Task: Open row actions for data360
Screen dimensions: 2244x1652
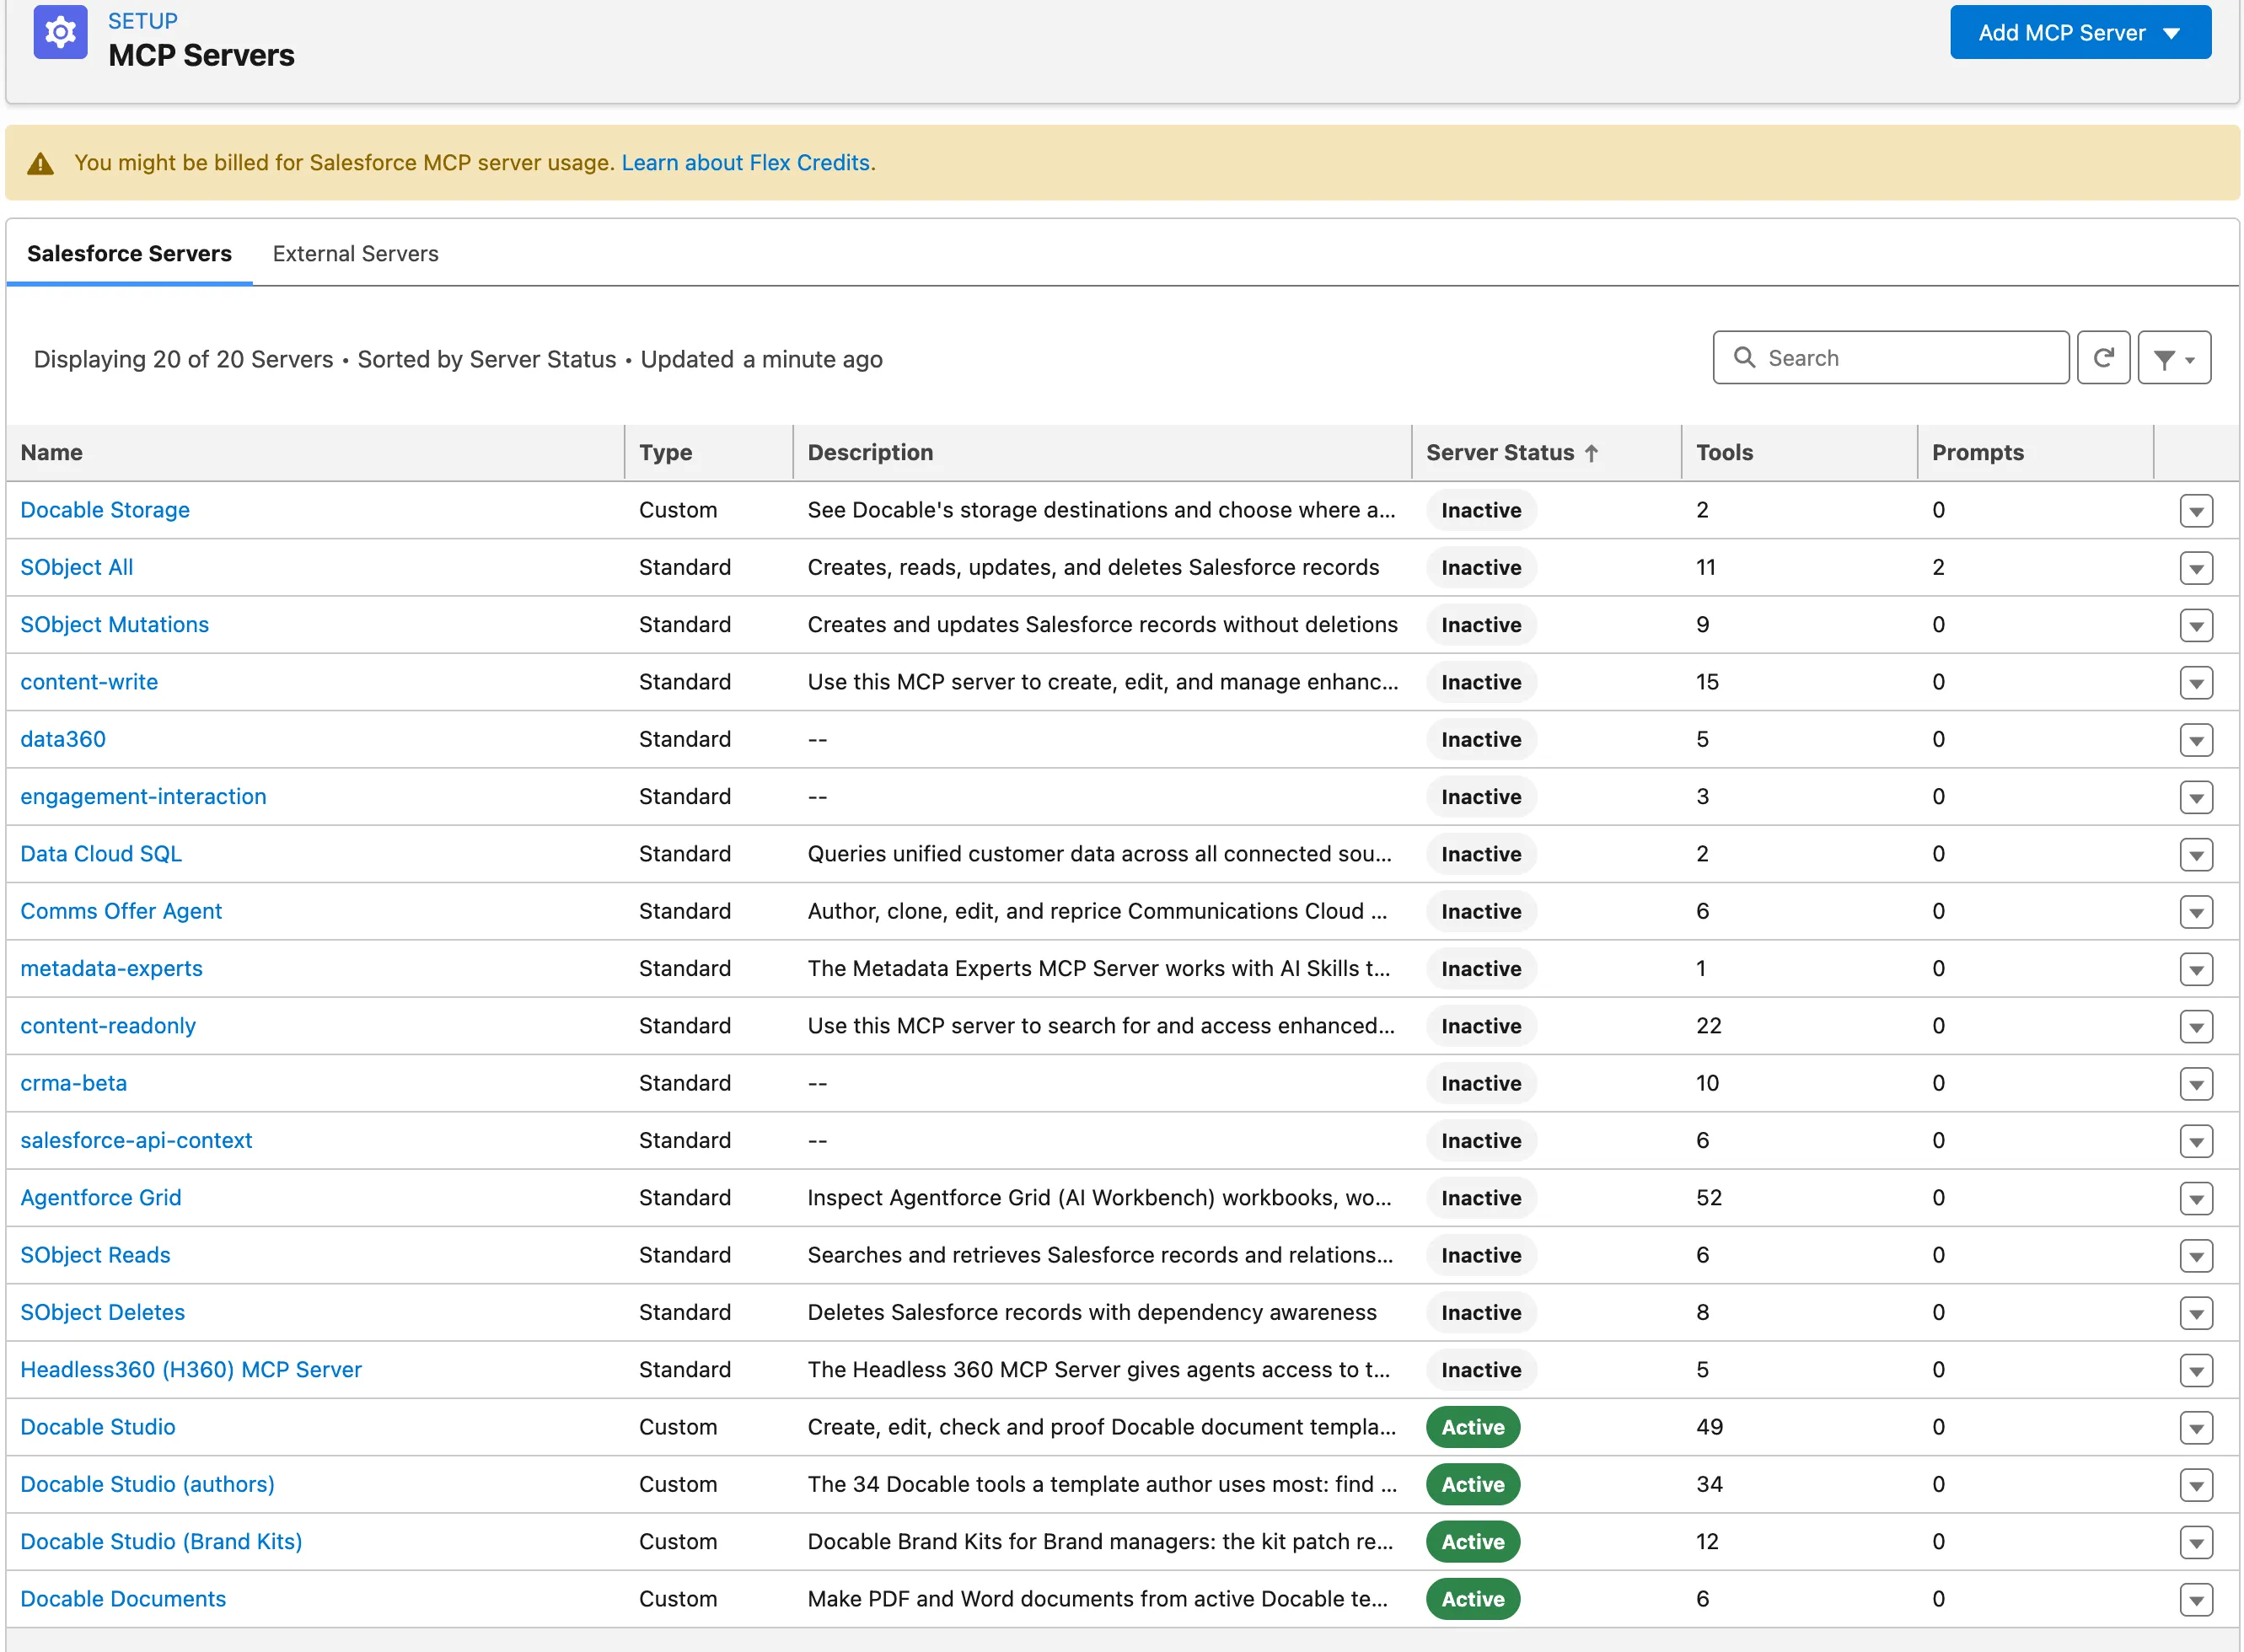Action: click(x=2196, y=740)
